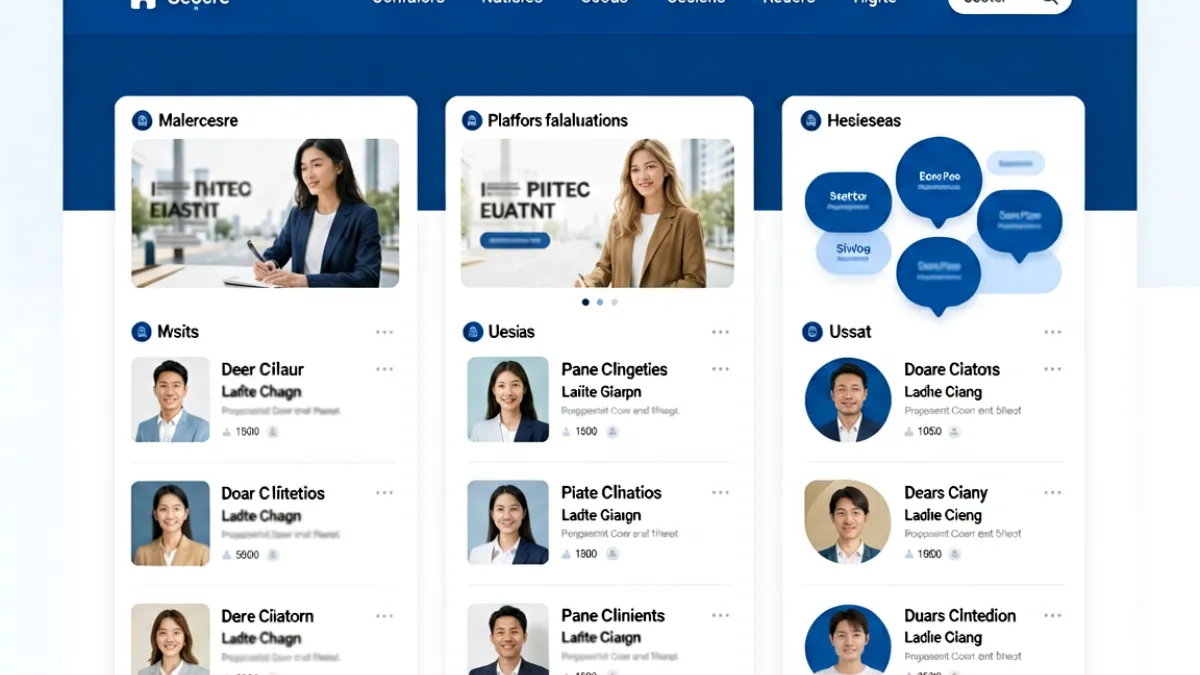Open more options for Dears Ciany
Image resolution: width=1200 pixels, height=675 pixels.
click(1052, 493)
